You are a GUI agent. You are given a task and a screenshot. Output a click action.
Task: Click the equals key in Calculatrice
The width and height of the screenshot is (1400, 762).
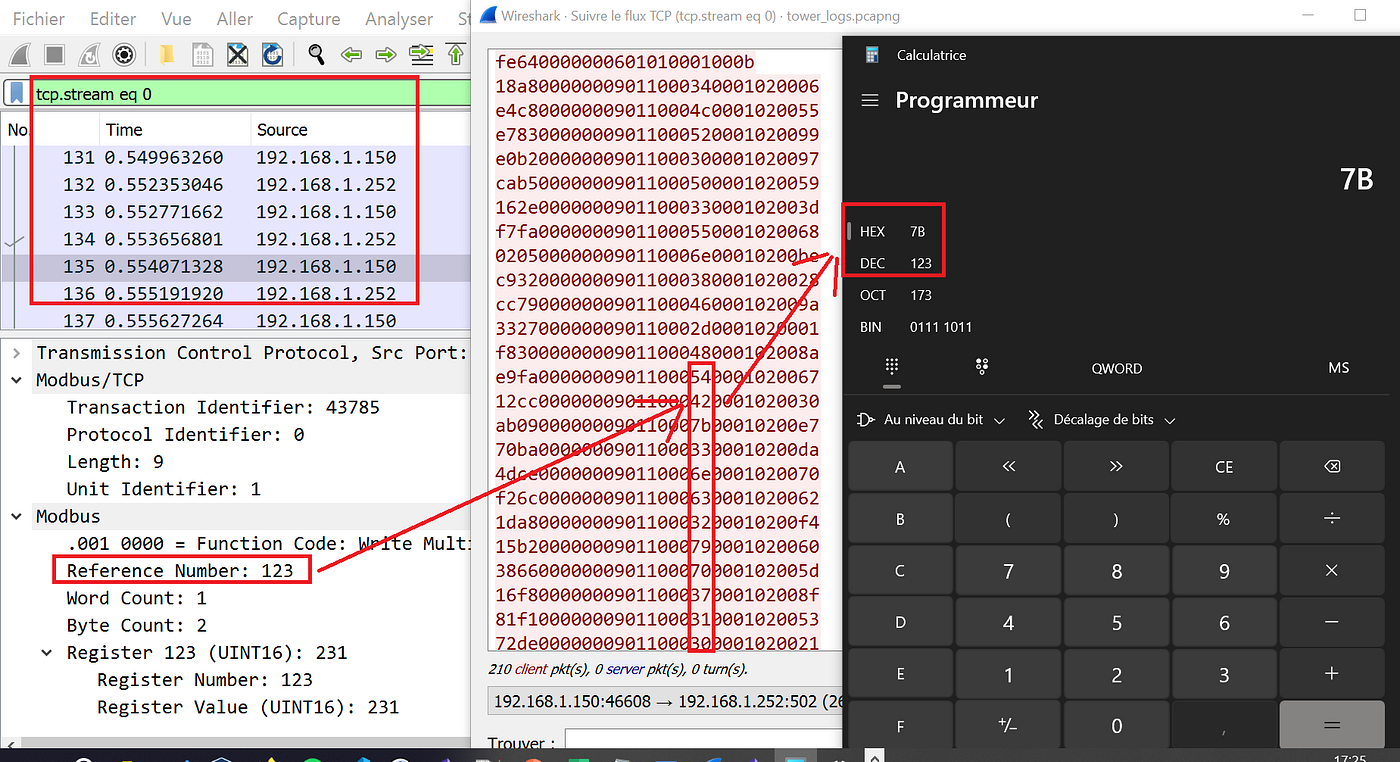point(1331,726)
